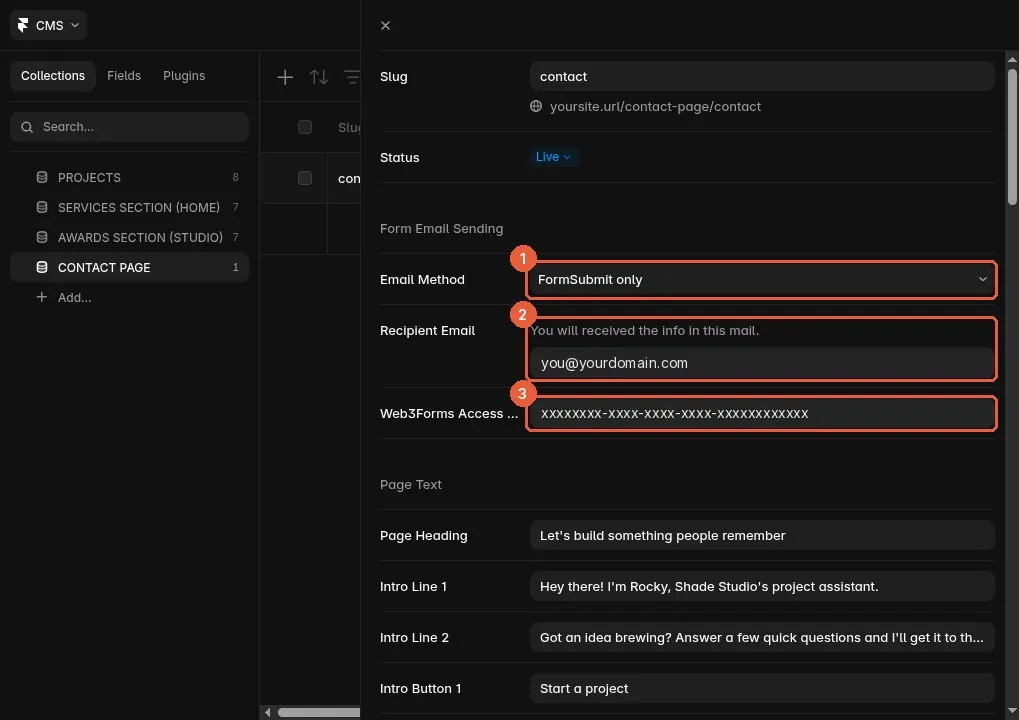Click the yoursite.url/contact-page/contact text
Screen dimensions: 1019x720
655,106
